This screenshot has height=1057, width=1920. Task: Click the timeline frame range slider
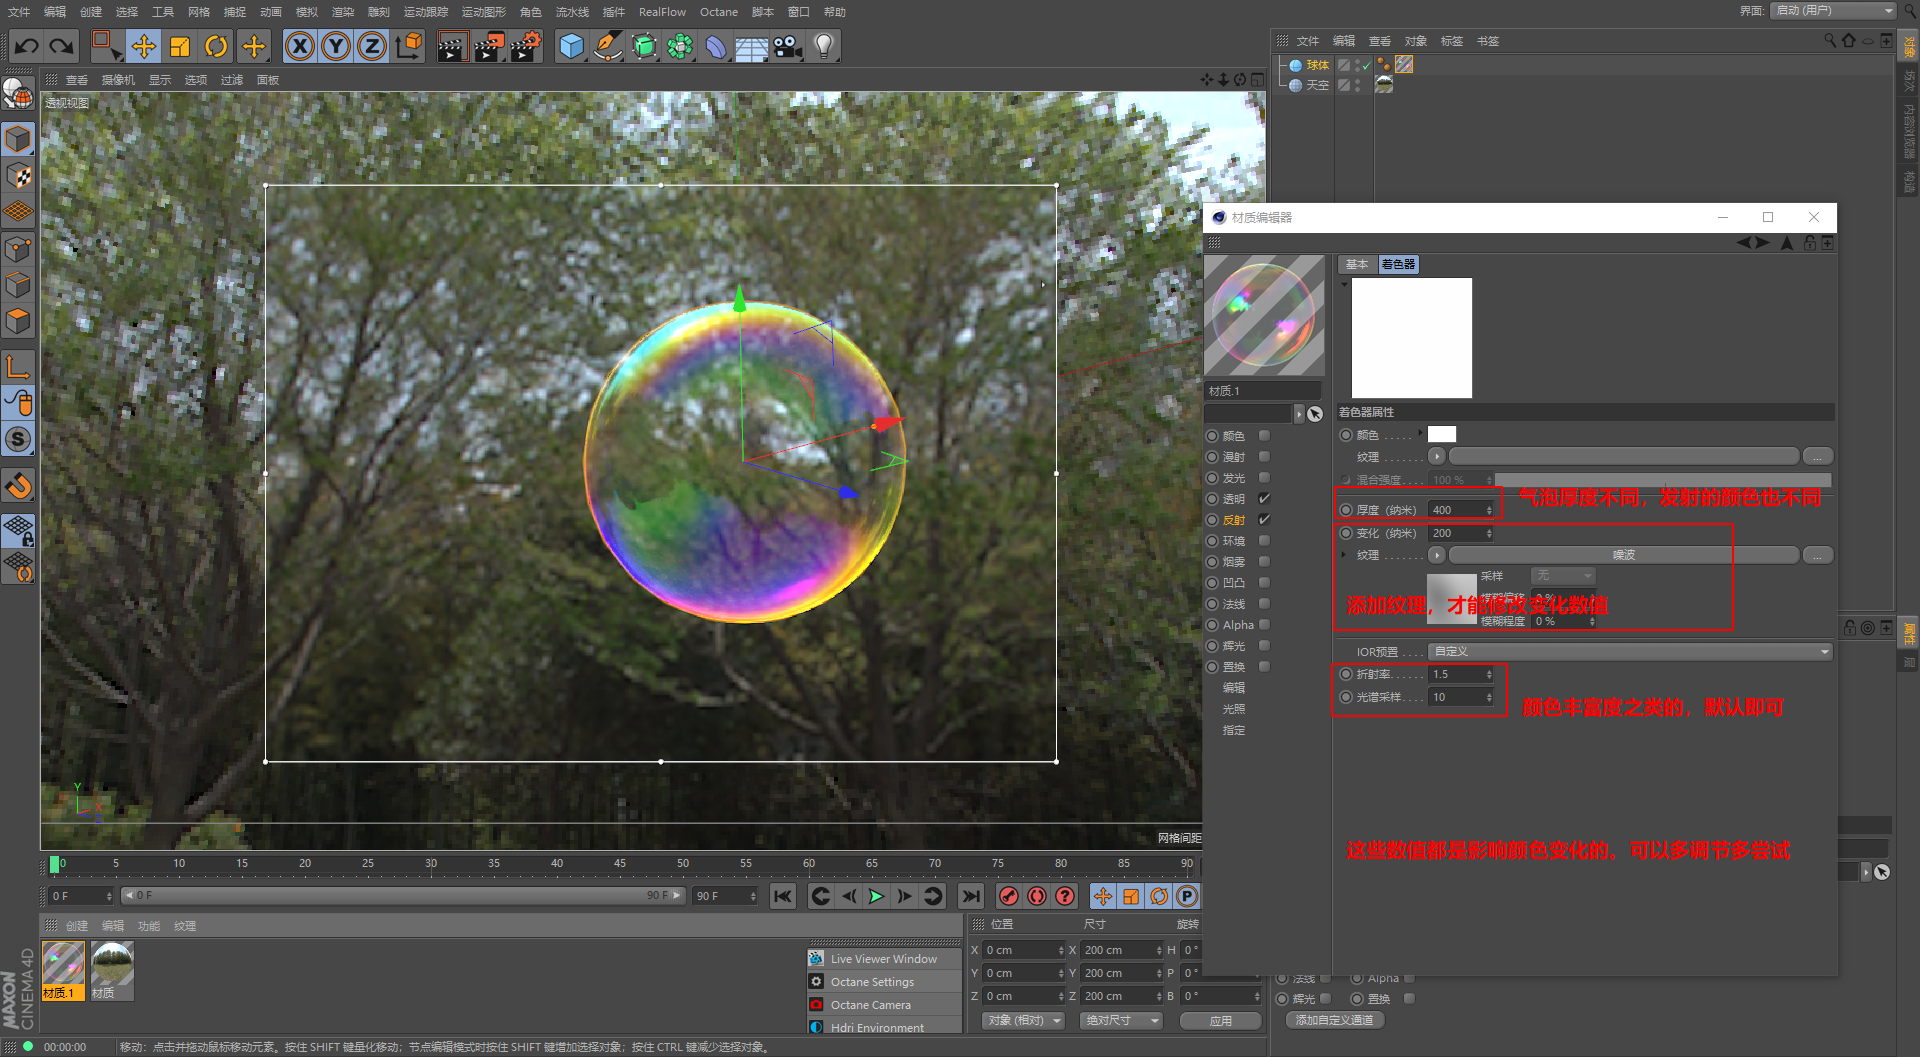pos(402,896)
